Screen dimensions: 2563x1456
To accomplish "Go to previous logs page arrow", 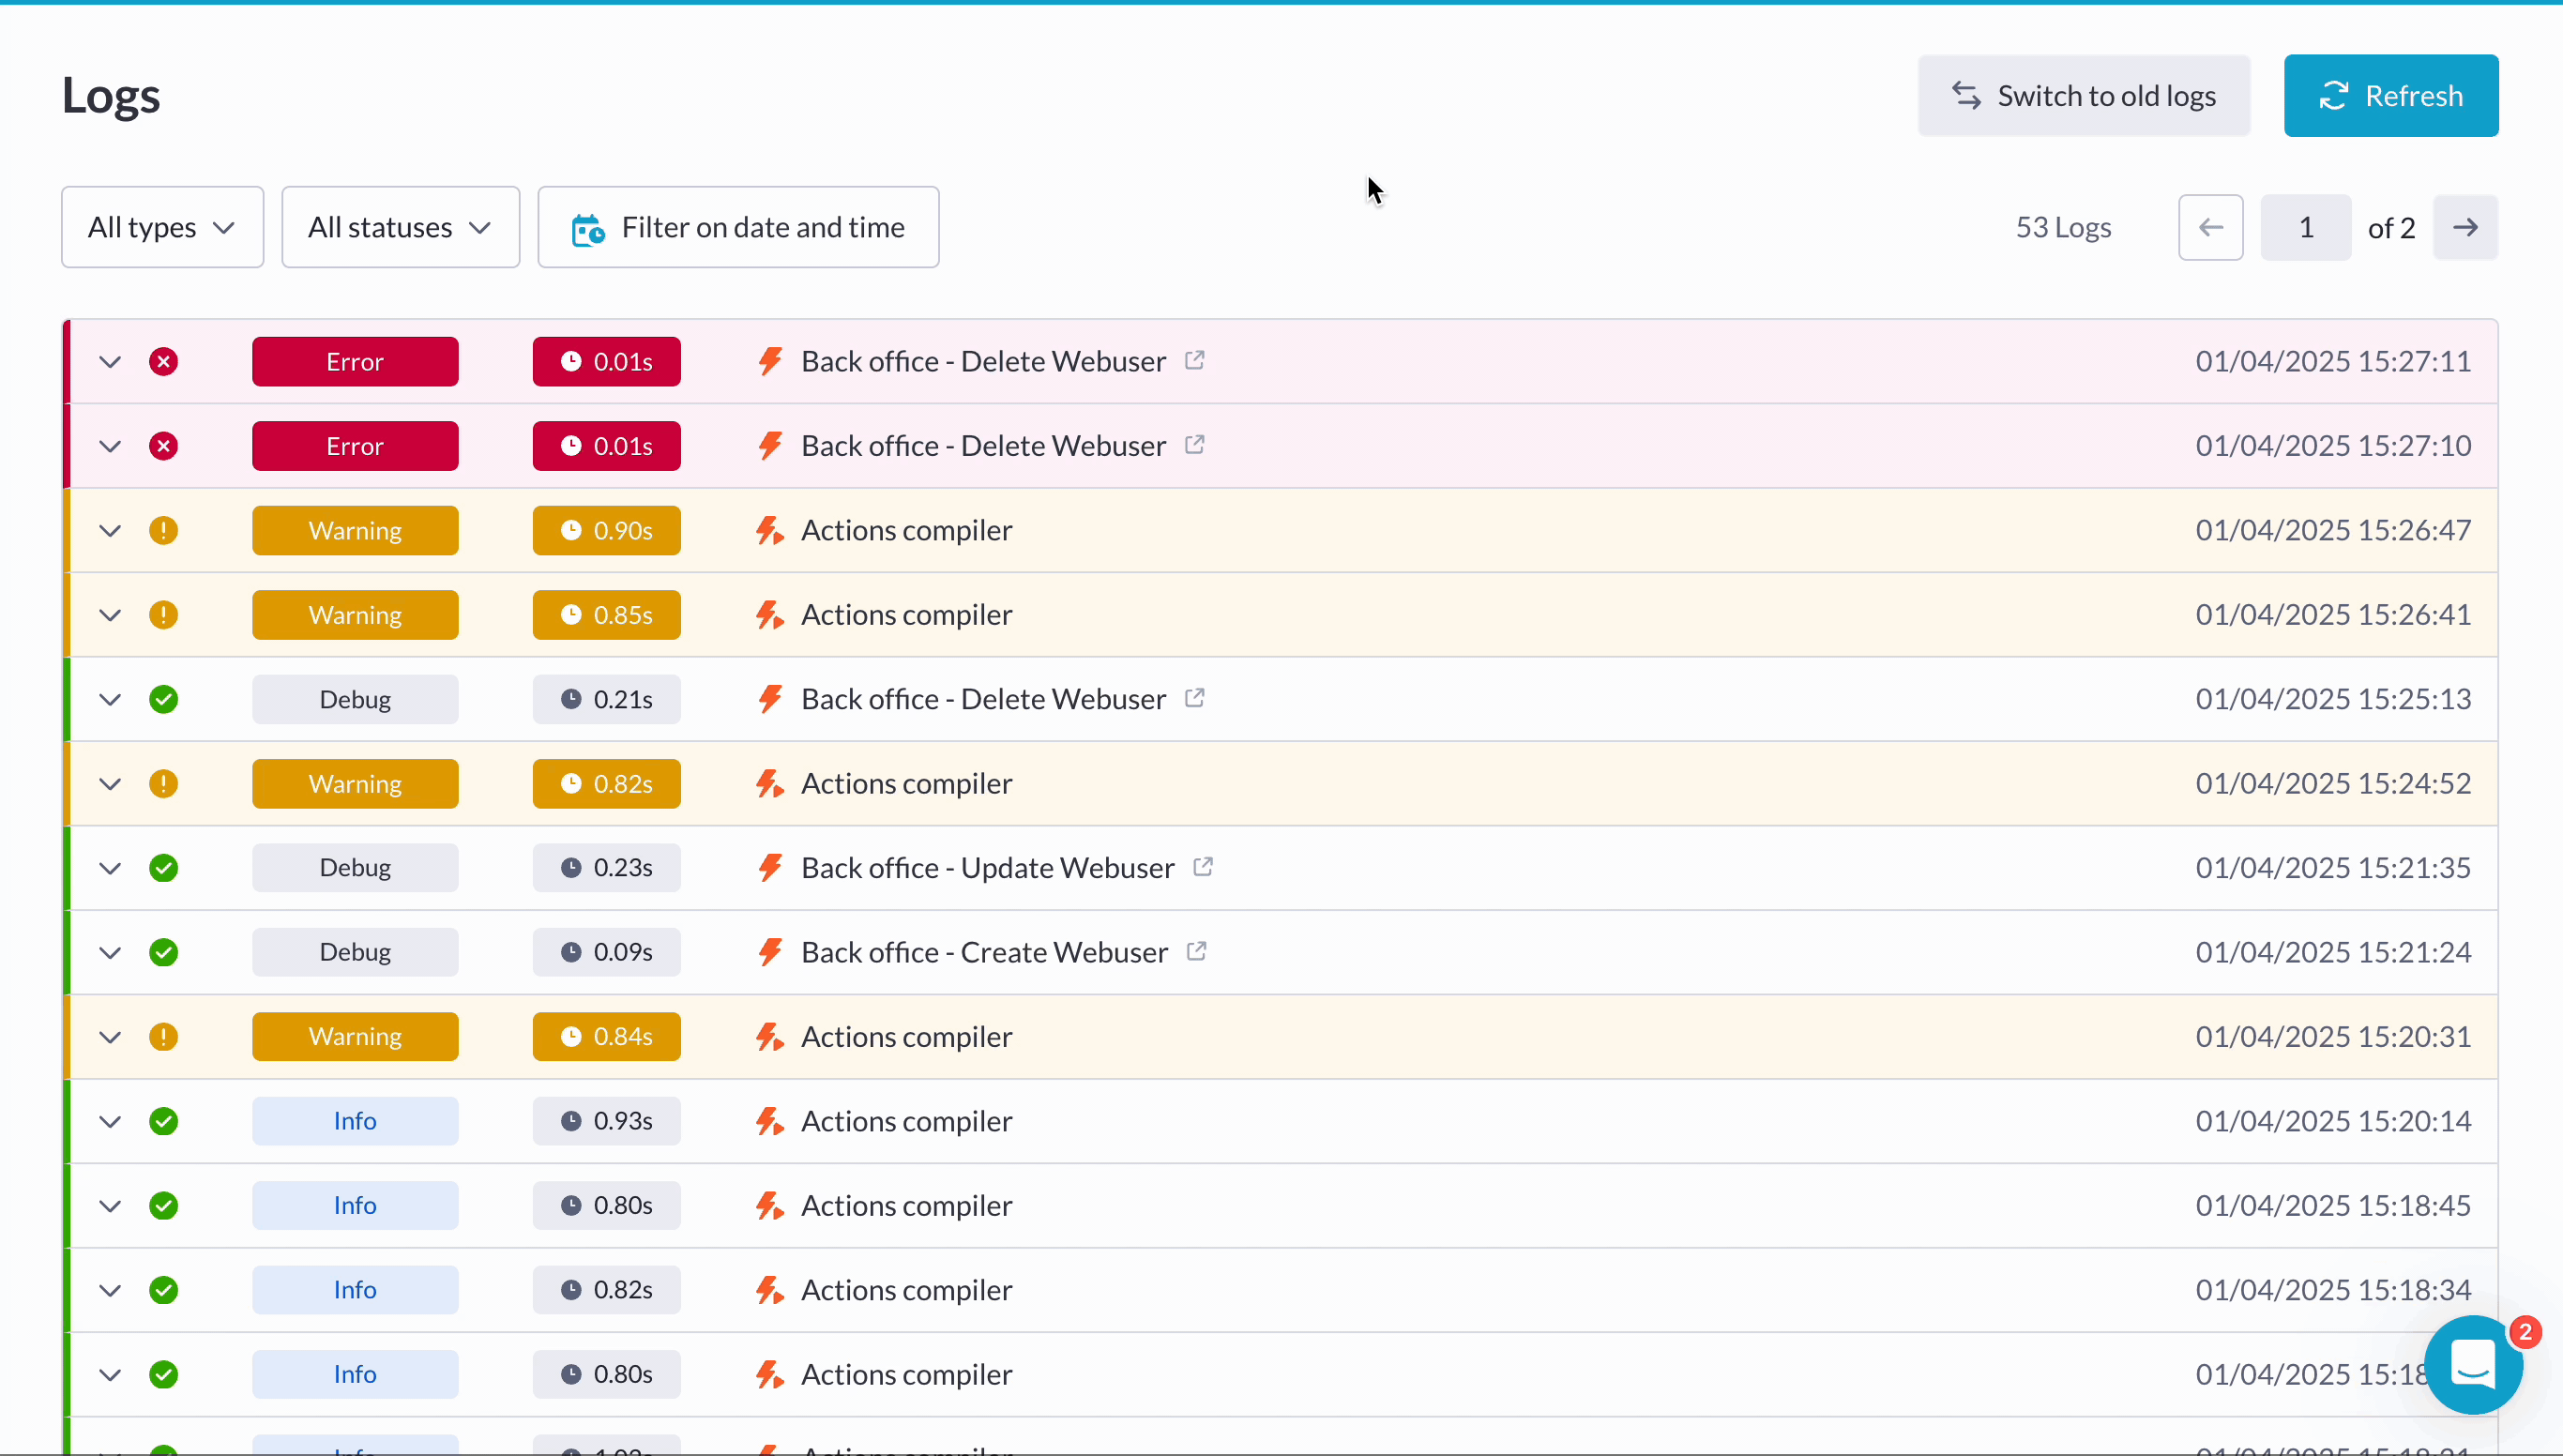I will point(2210,227).
